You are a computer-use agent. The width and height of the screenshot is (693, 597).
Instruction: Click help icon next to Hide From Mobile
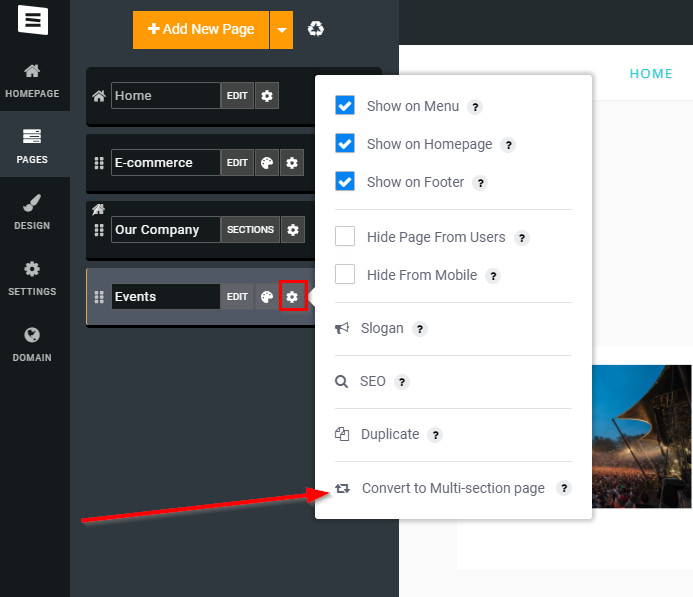tap(493, 276)
